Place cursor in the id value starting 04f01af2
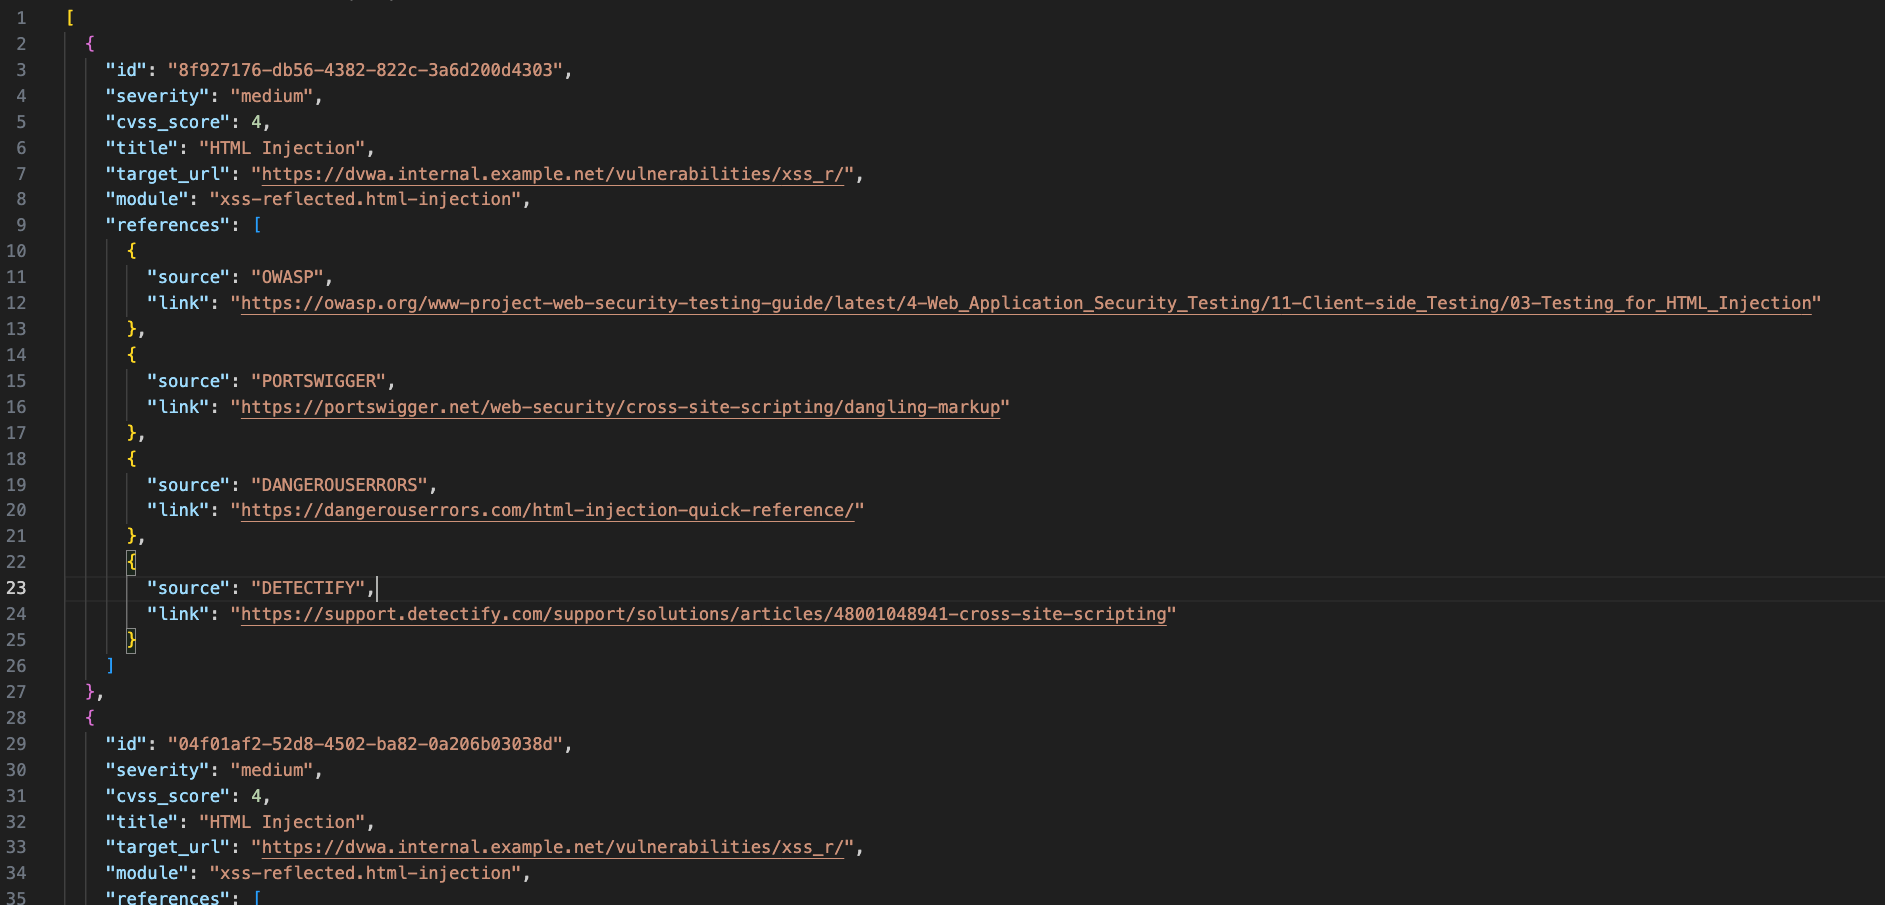 (x=365, y=744)
